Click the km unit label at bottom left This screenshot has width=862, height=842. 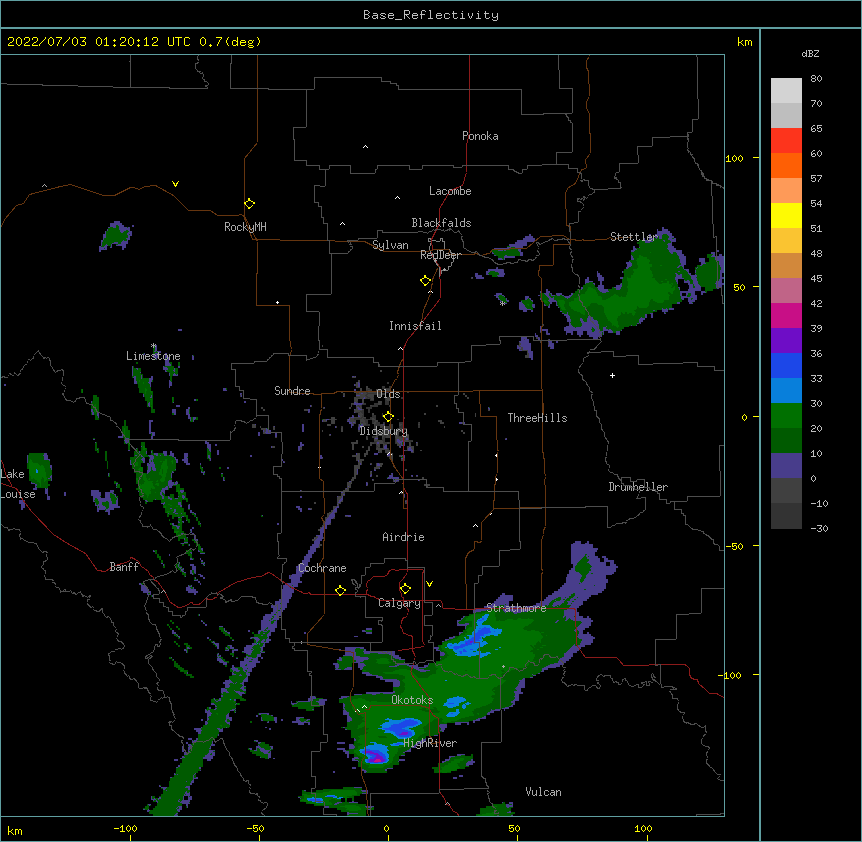[x=15, y=830]
